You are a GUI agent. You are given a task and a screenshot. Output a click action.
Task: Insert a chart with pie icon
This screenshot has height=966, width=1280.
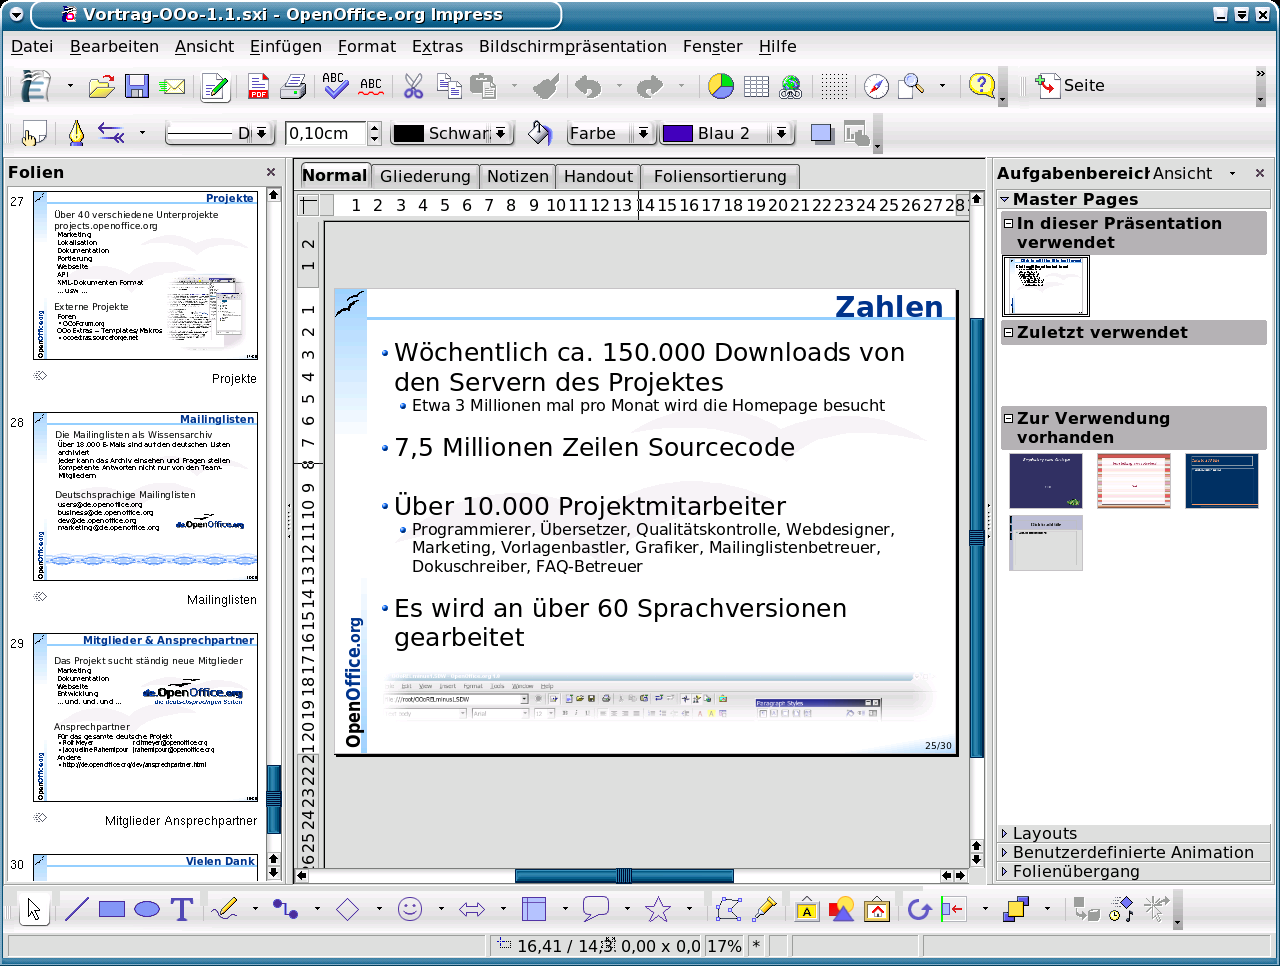click(721, 87)
